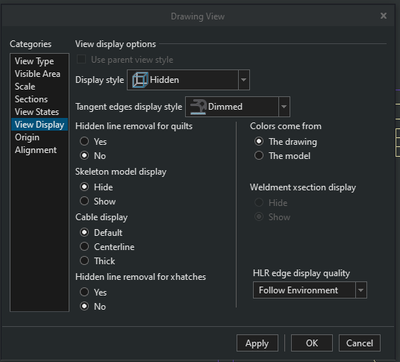Select Yes for hidden line removal for quilts
Screen dimensions: 400x362
coord(85,141)
